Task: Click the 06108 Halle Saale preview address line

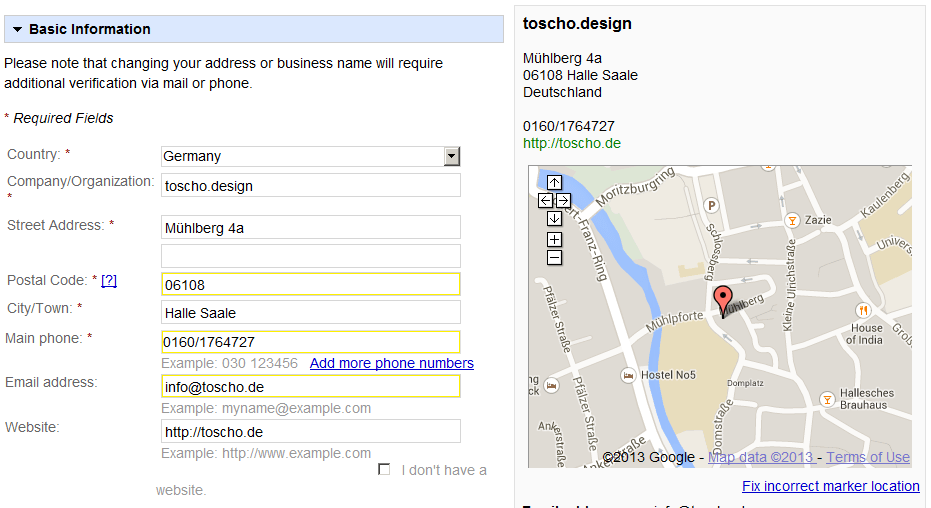Action: pos(580,75)
